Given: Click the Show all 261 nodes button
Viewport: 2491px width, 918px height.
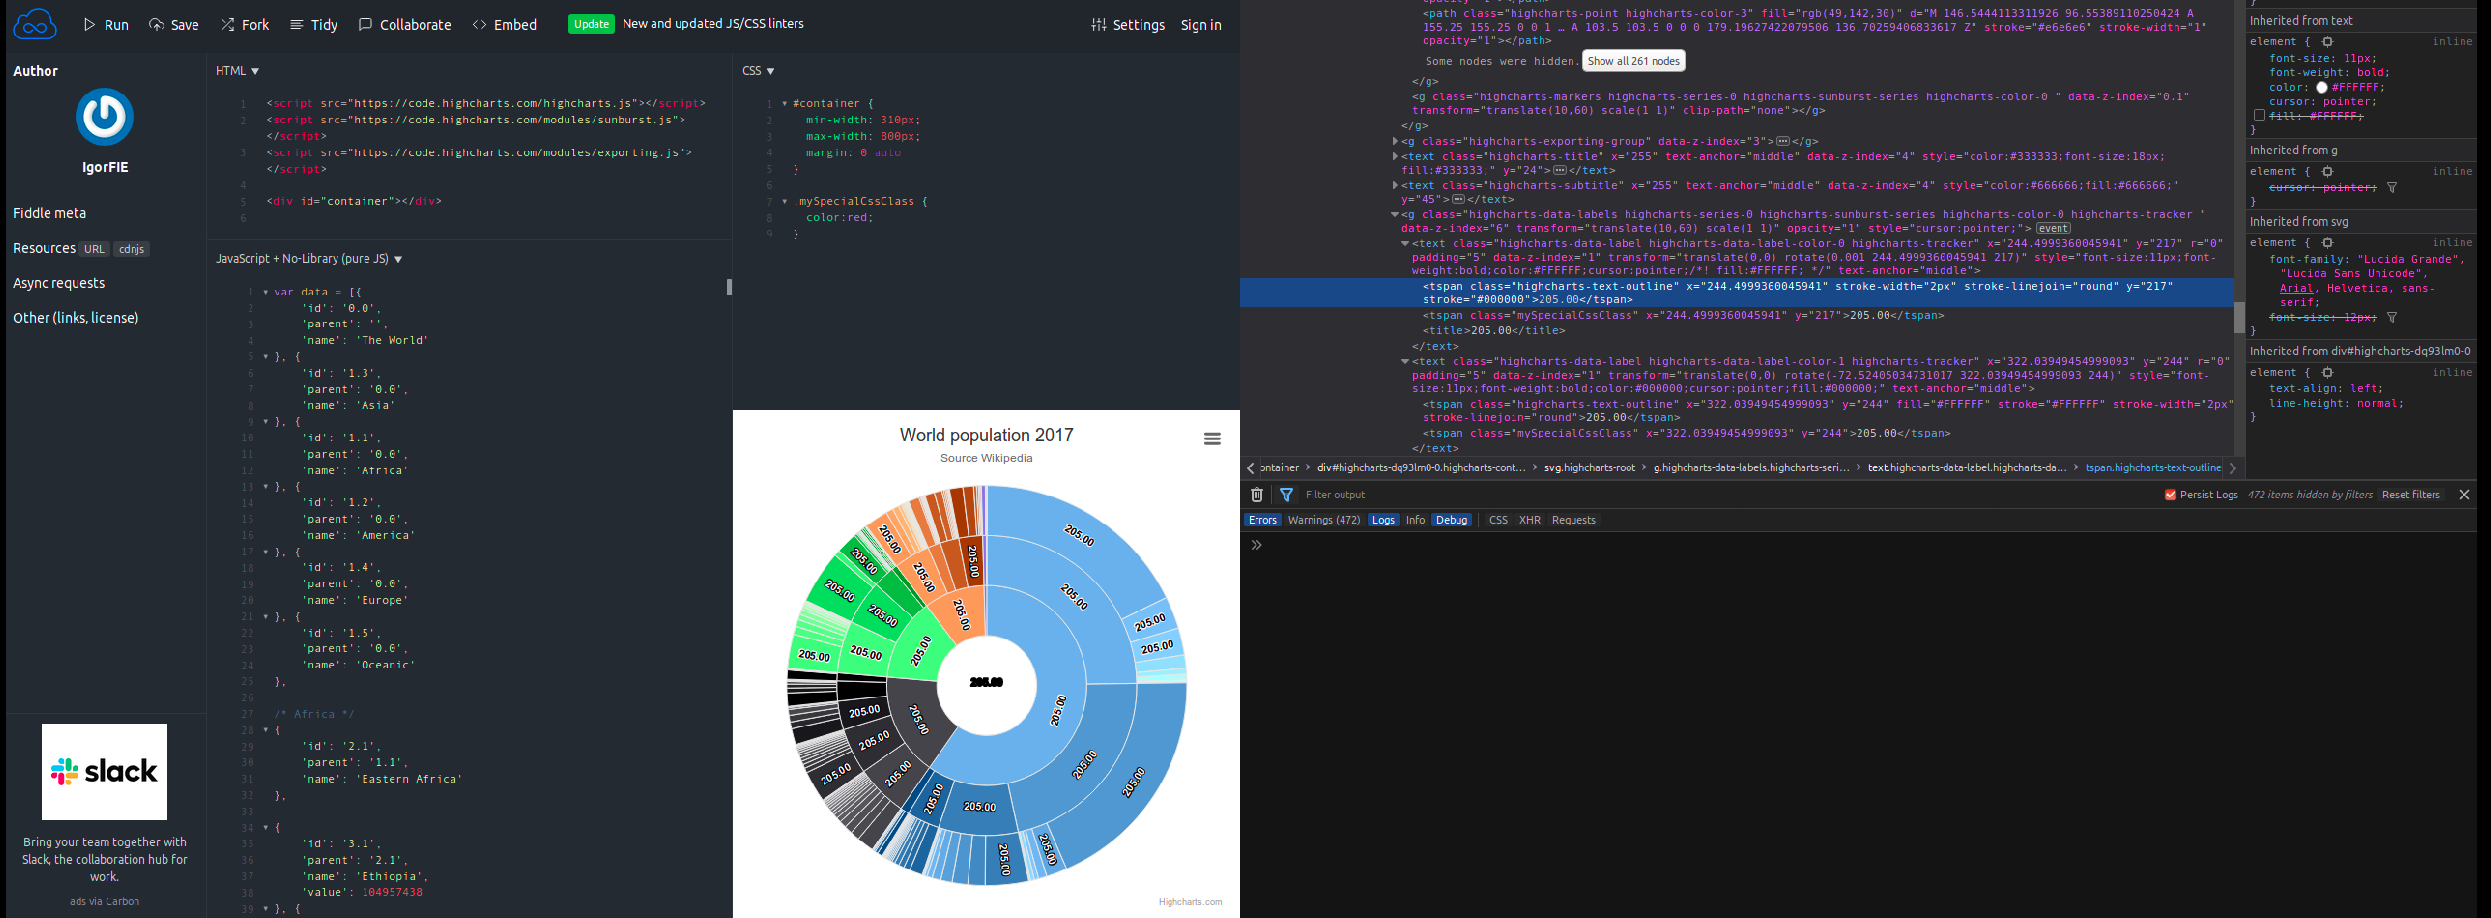Looking at the screenshot, I should [1634, 61].
